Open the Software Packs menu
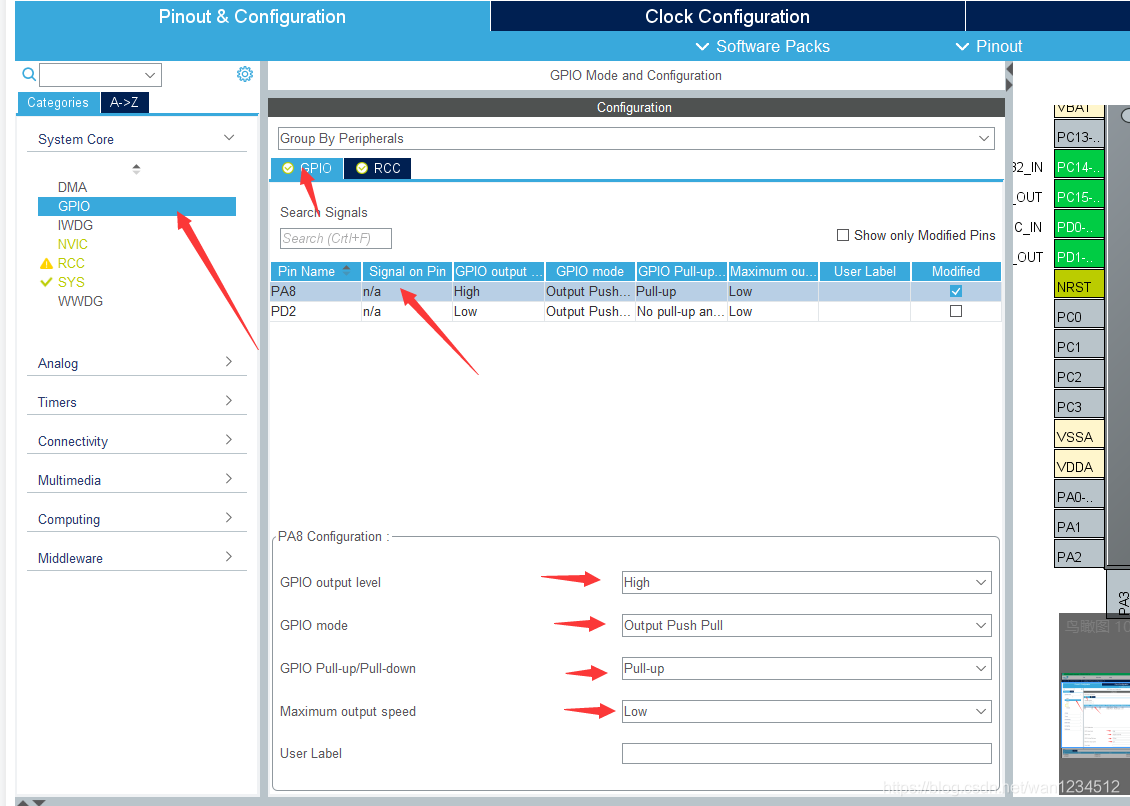The image size is (1130, 806). click(x=763, y=46)
